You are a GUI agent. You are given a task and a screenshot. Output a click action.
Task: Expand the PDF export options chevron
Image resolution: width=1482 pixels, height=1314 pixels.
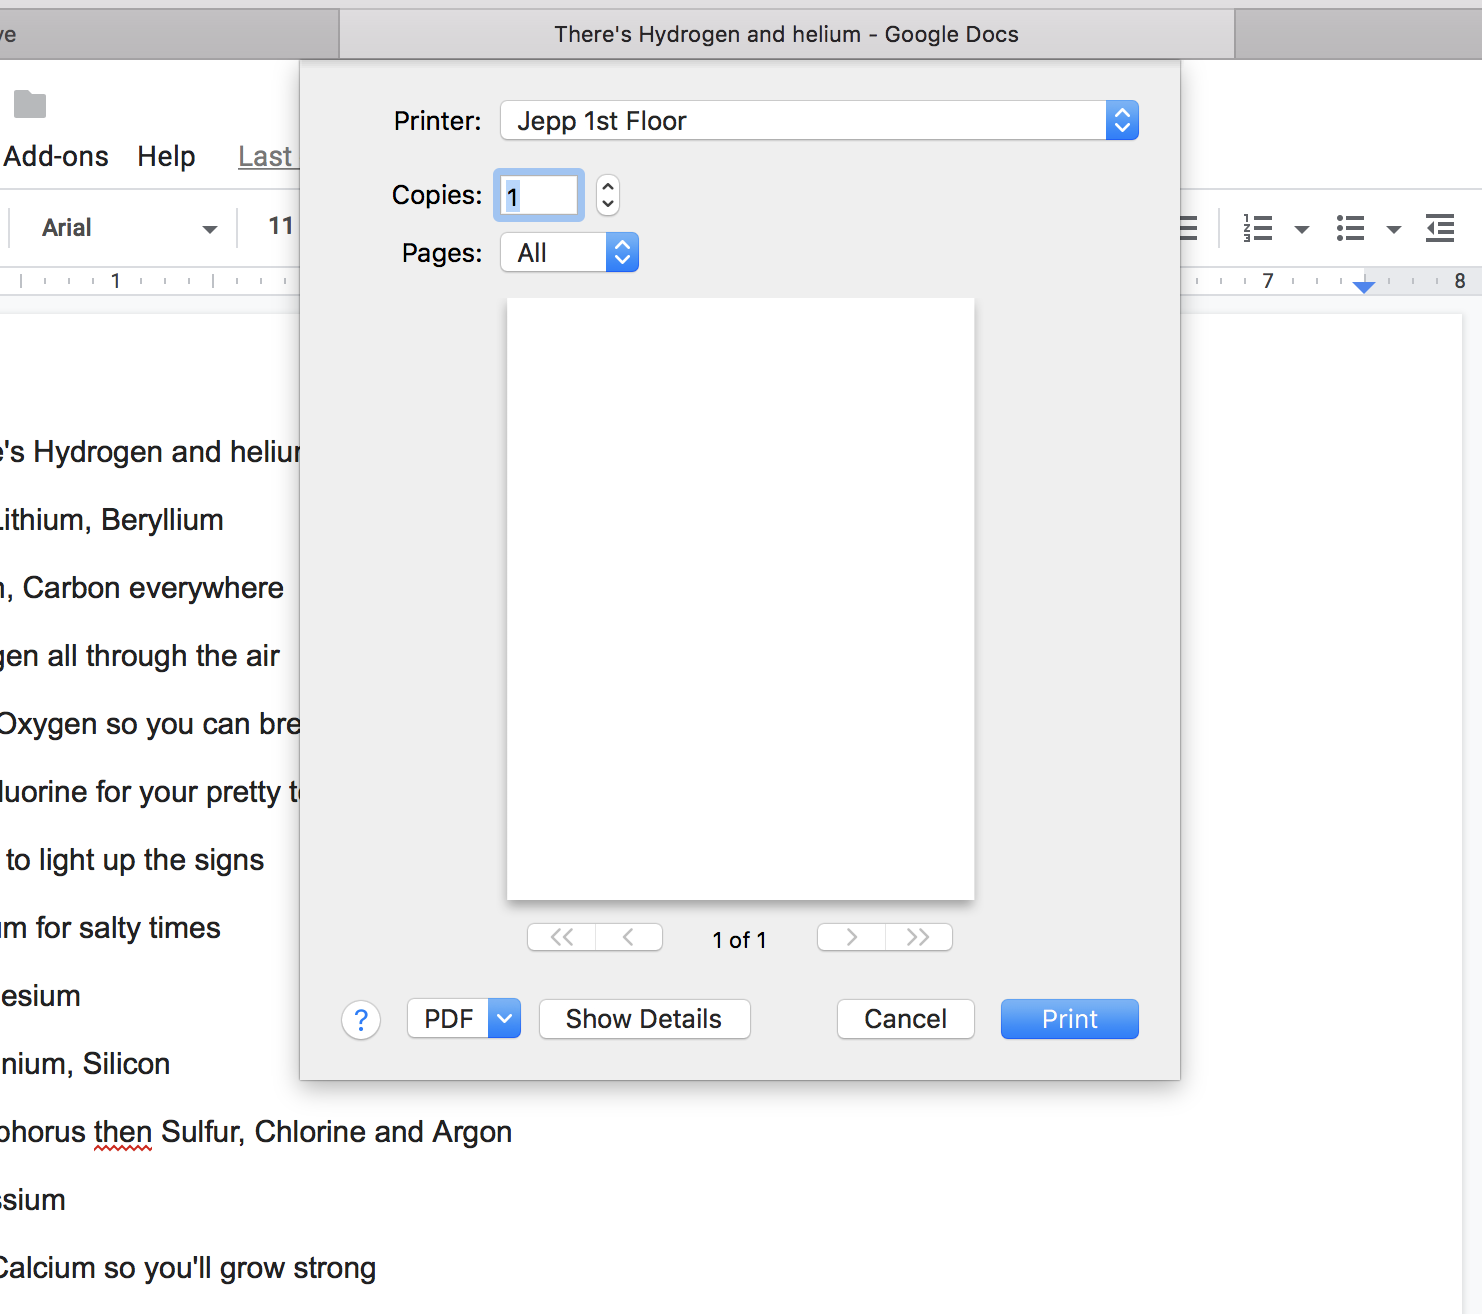coord(505,1018)
